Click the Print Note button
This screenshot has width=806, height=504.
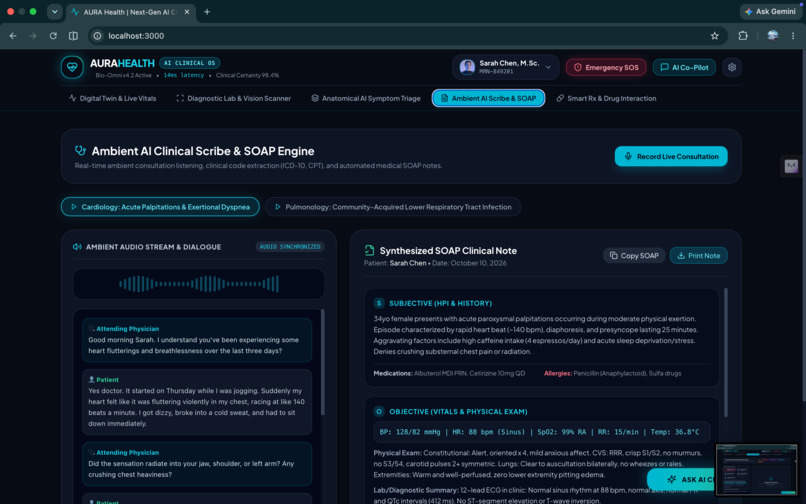pos(699,256)
